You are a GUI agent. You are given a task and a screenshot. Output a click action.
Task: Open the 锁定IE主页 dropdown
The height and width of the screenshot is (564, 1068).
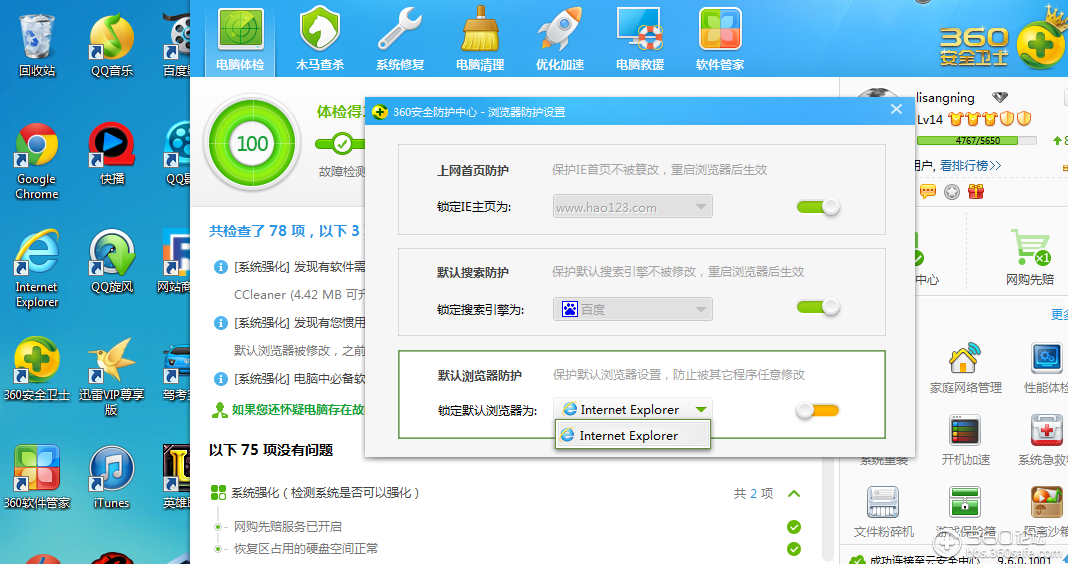click(x=633, y=206)
